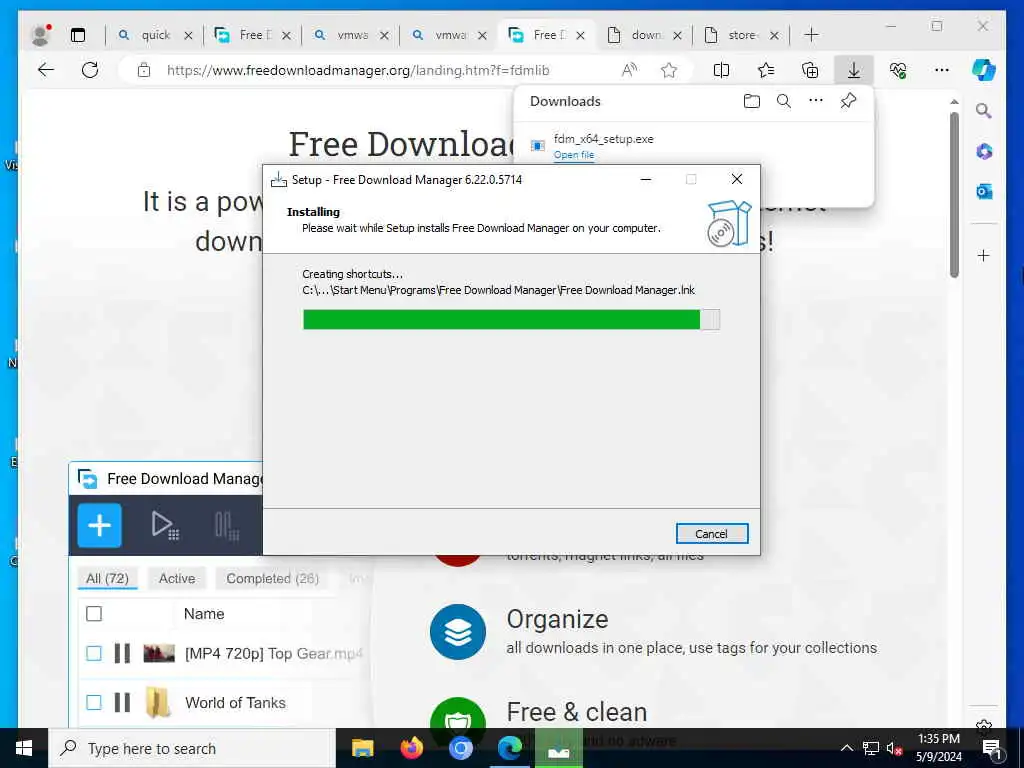Add a sidebar app with plus icon
This screenshot has width=1024, height=768.
coord(984,255)
